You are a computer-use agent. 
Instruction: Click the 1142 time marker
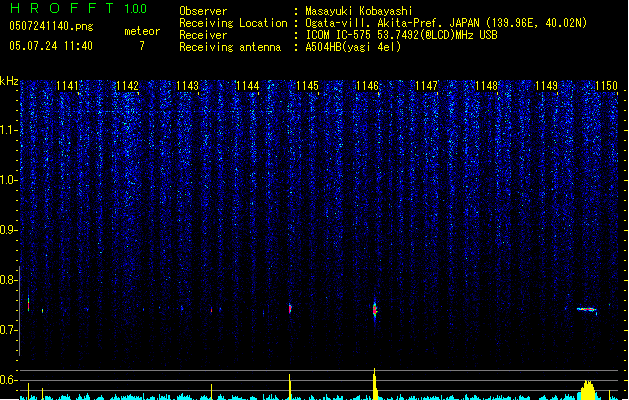pos(128,86)
